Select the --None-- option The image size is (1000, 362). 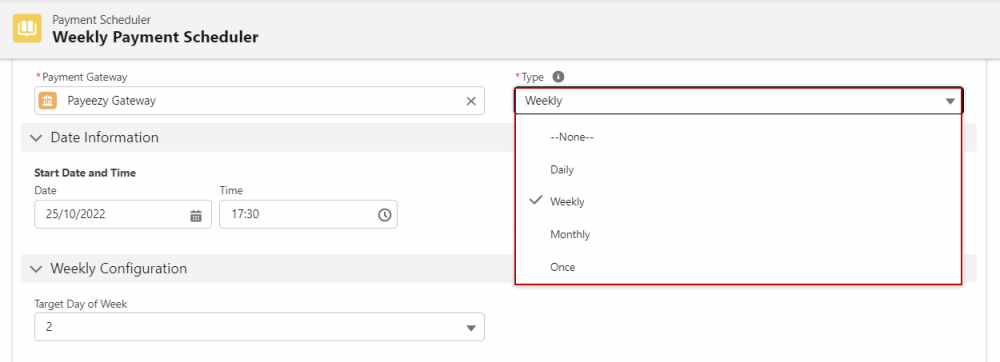coord(739,136)
